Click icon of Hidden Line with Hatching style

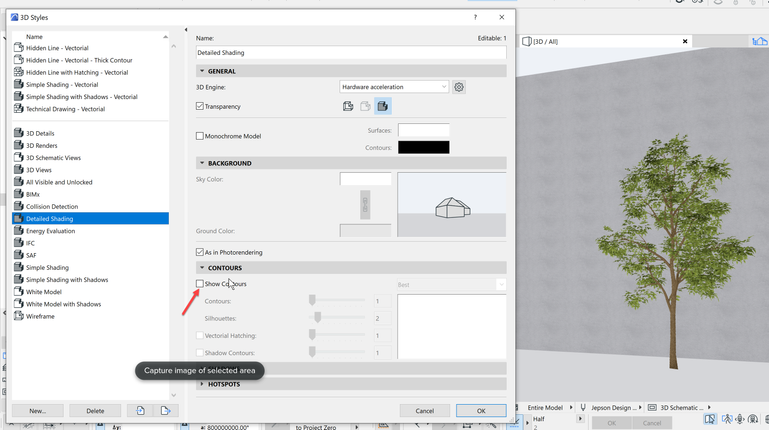(x=19, y=72)
